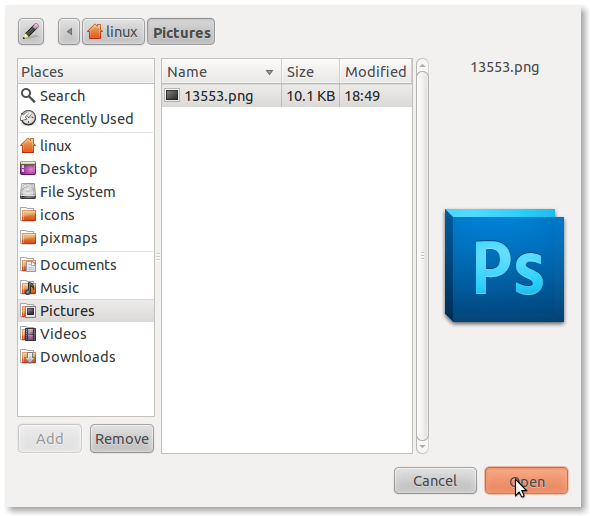Select the Pictures breadcrumb button
This screenshot has width=590, height=516.
181,32
